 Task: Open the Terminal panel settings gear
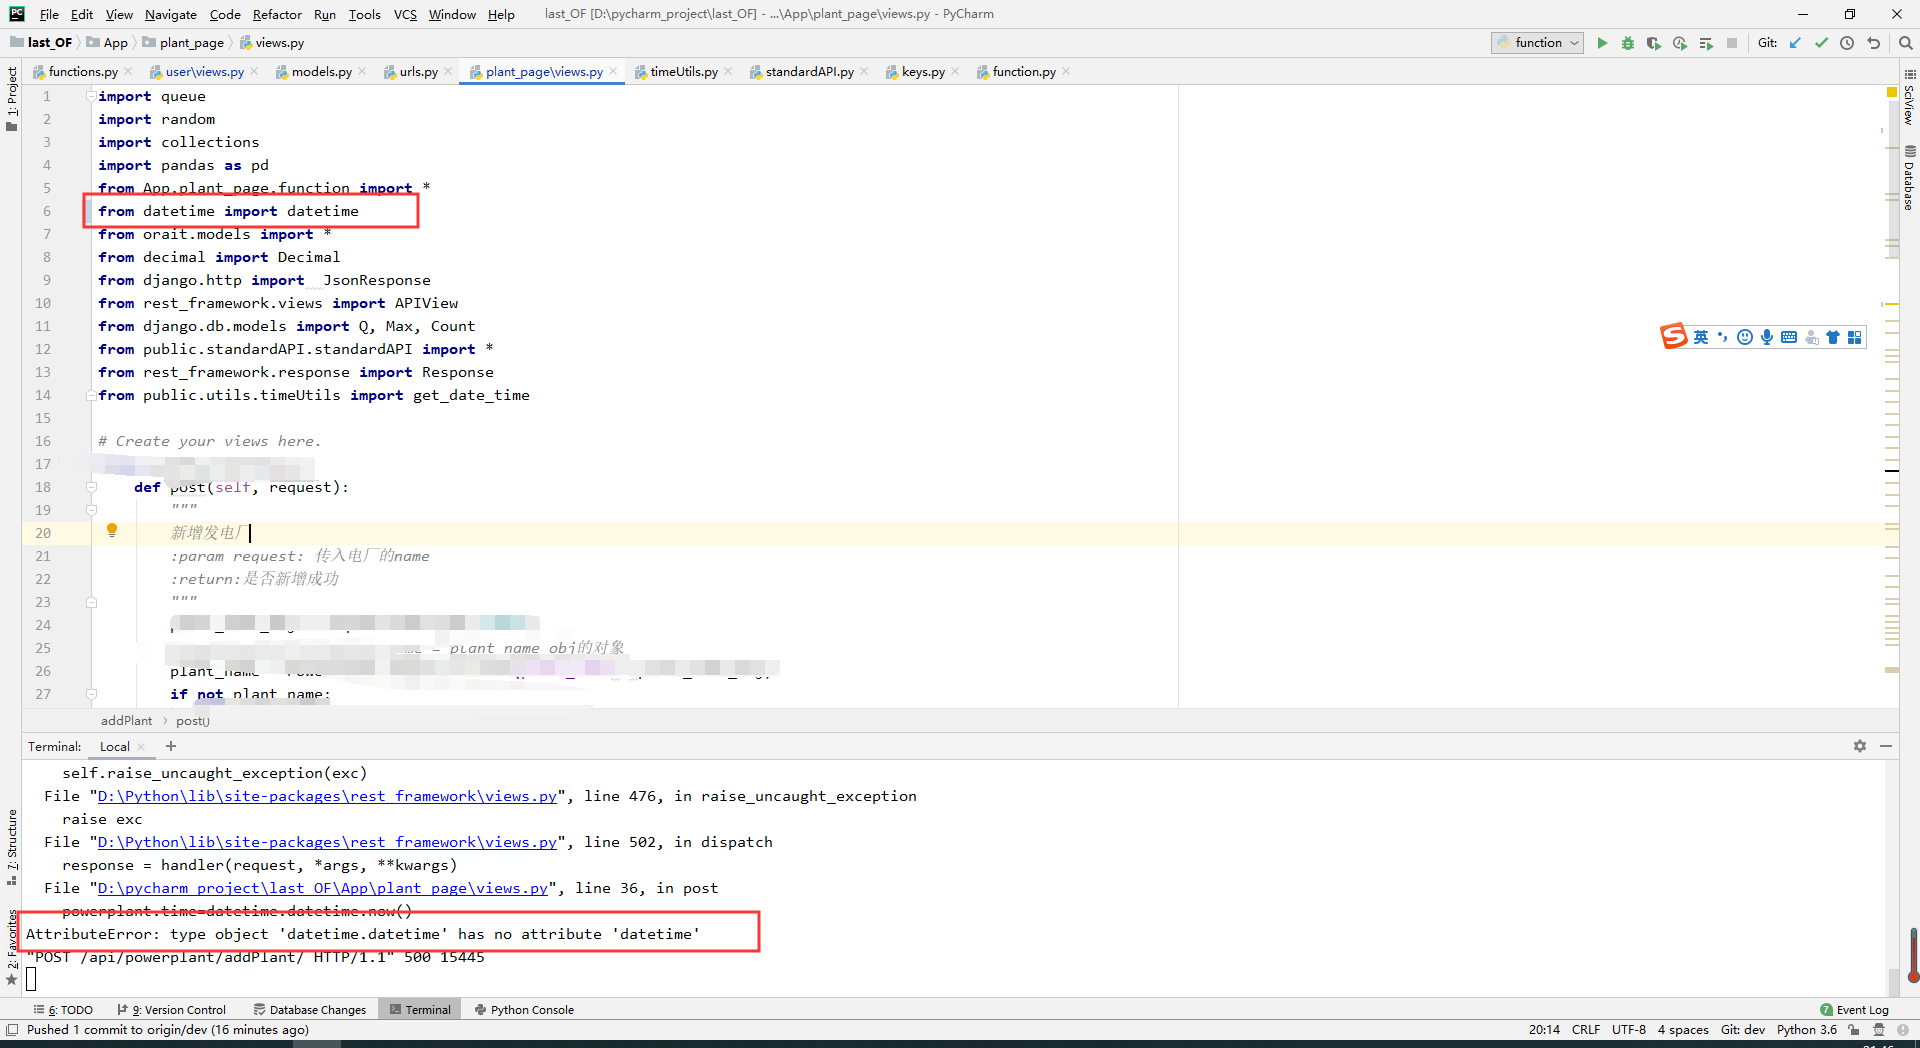point(1860,746)
